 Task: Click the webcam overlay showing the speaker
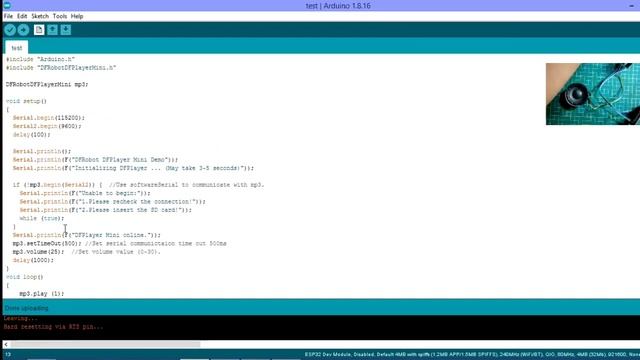tap(593, 94)
